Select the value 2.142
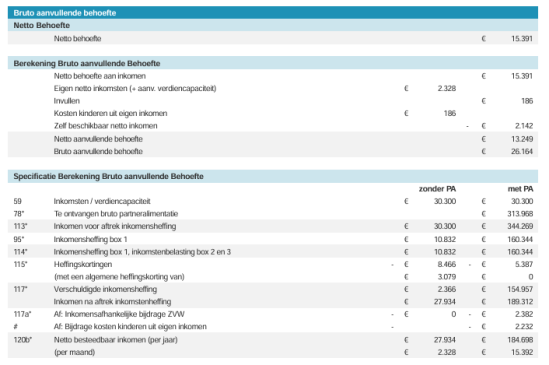The image size is (549, 365). click(524, 126)
